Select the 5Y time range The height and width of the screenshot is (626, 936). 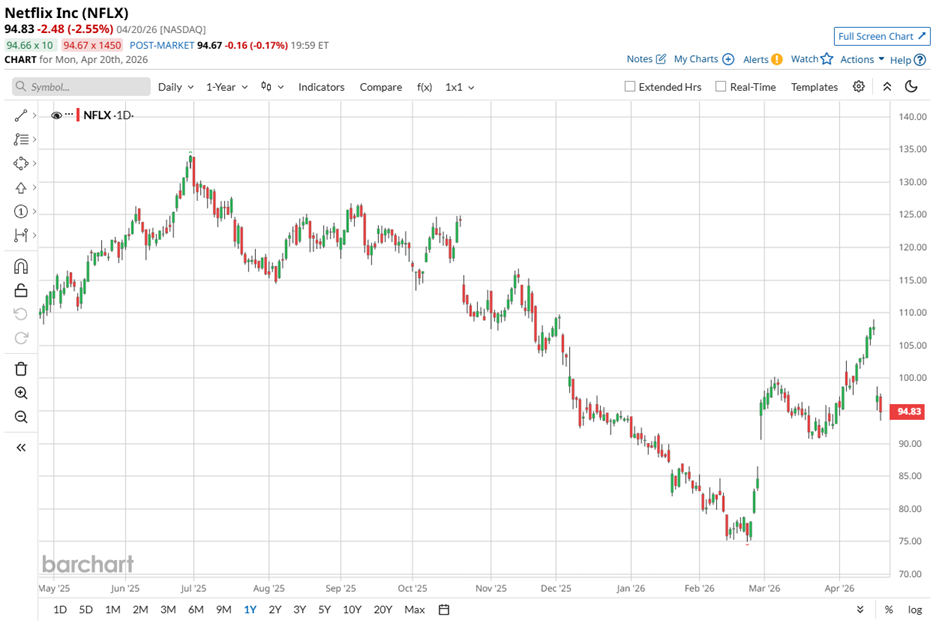324,609
